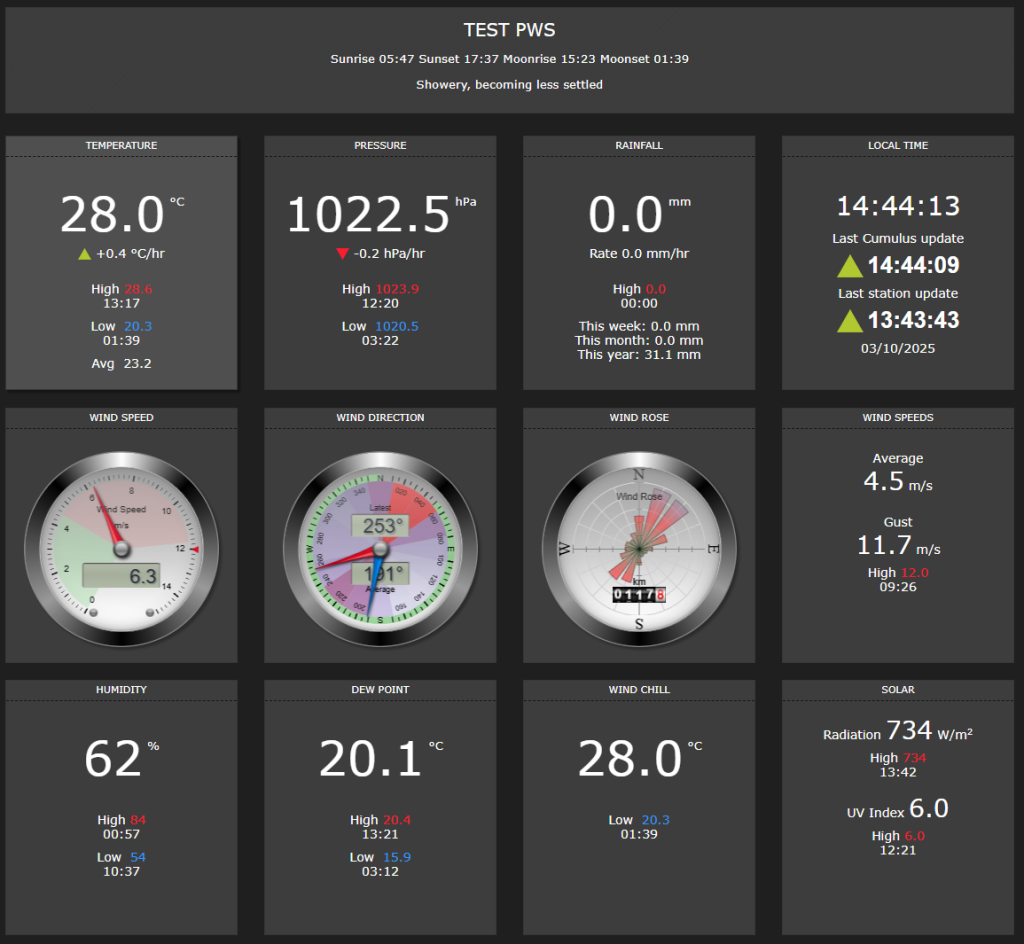1024x944 pixels.
Task: Open the TEST PWS station title
Action: 510,31
